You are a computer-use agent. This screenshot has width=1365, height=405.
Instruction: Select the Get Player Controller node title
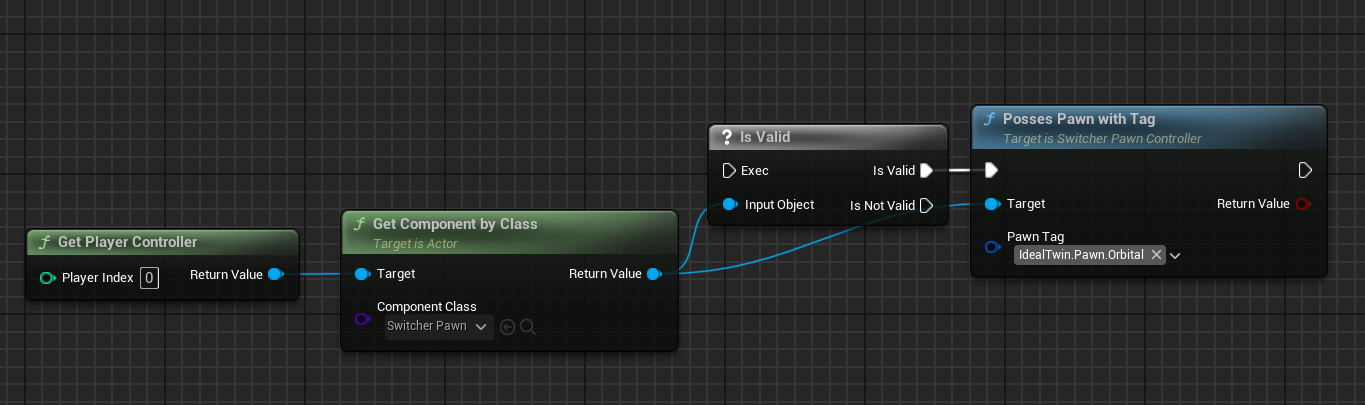(x=127, y=242)
